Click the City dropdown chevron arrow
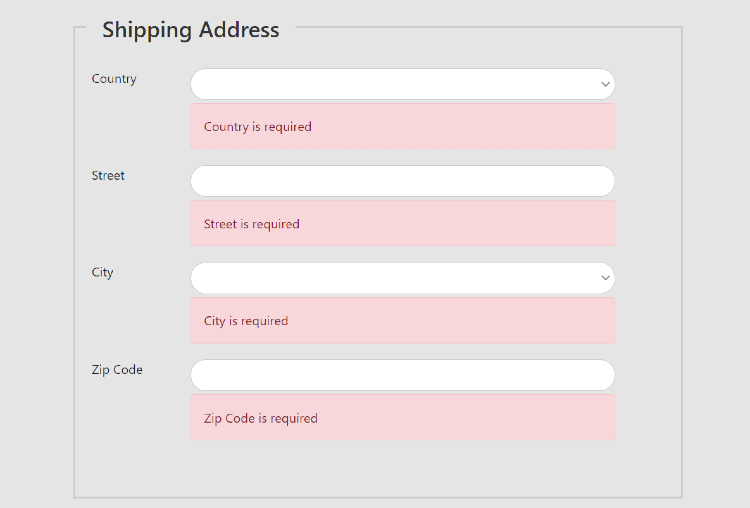The width and height of the screenshot is (750, 508). 605,278
